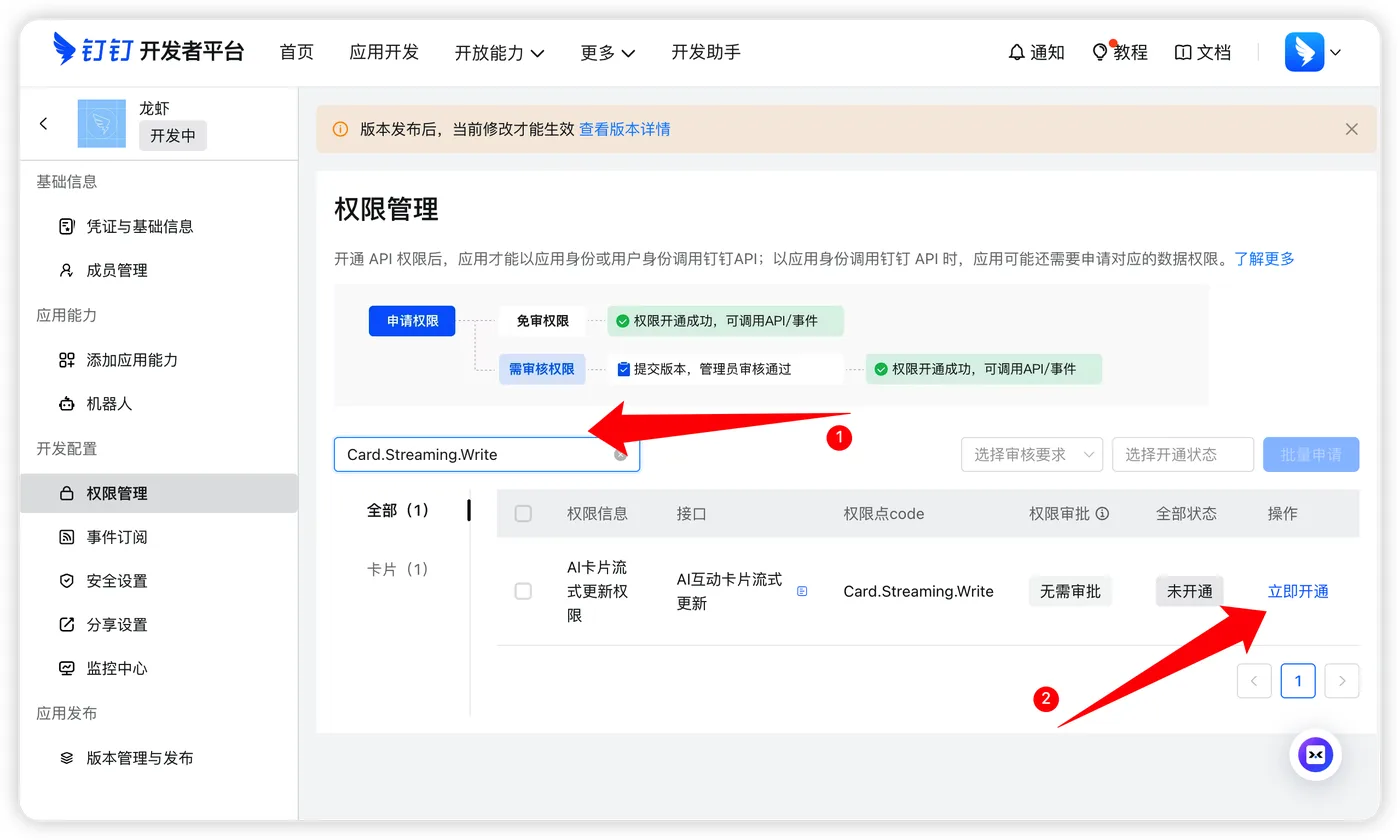Open the 选择开通状态 dropdown

coord(1183,454)
